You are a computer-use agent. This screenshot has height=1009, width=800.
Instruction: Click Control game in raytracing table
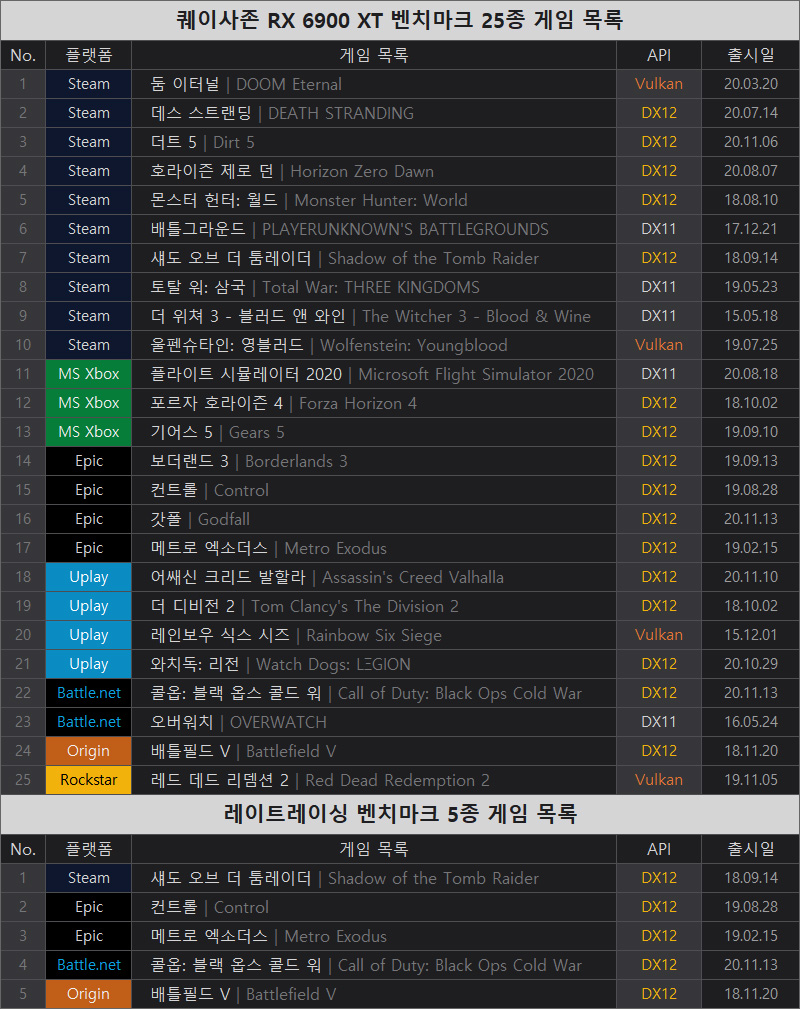tap(374, 907)
